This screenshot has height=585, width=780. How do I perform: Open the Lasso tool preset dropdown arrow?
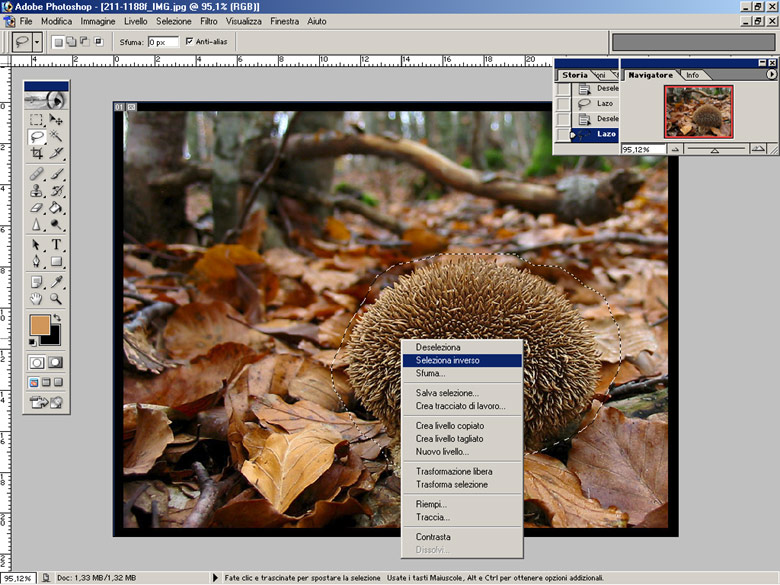37,42
